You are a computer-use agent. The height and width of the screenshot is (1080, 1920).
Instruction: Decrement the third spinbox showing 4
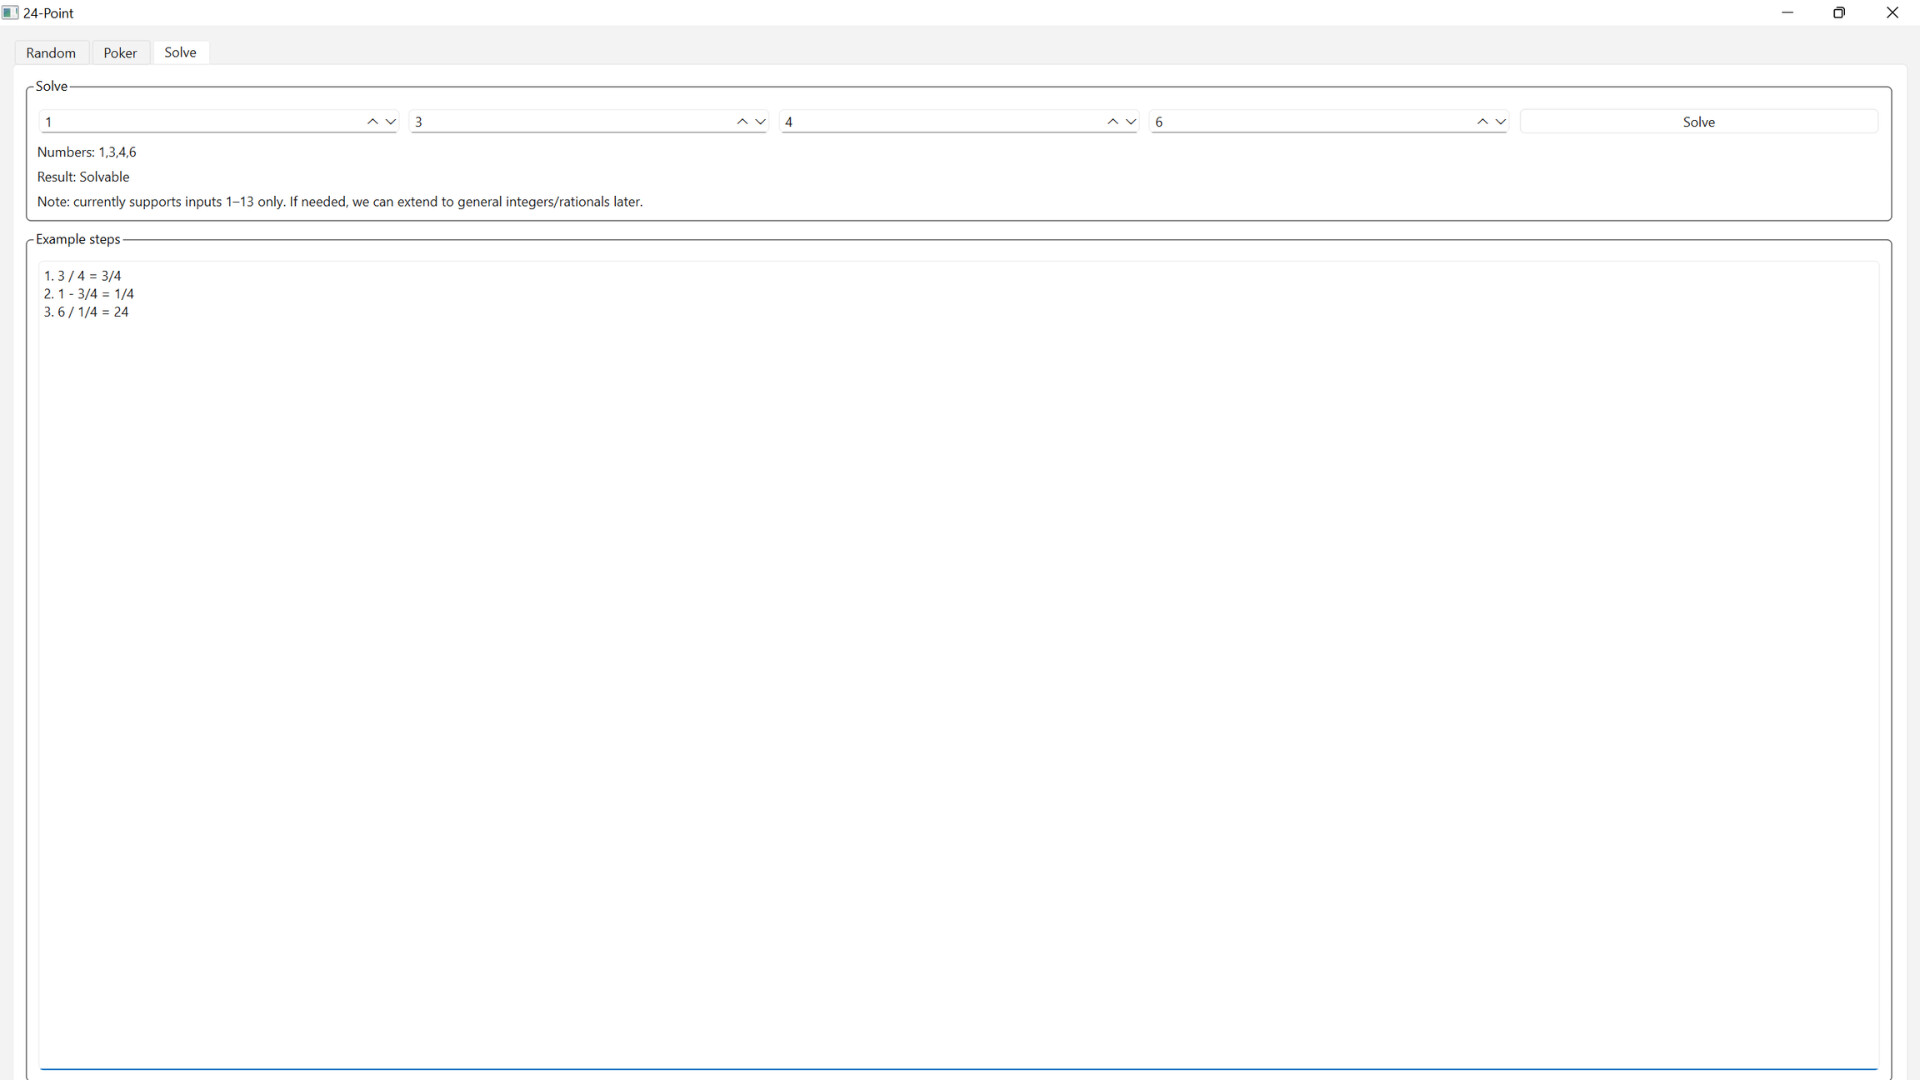coord(1131,122)
